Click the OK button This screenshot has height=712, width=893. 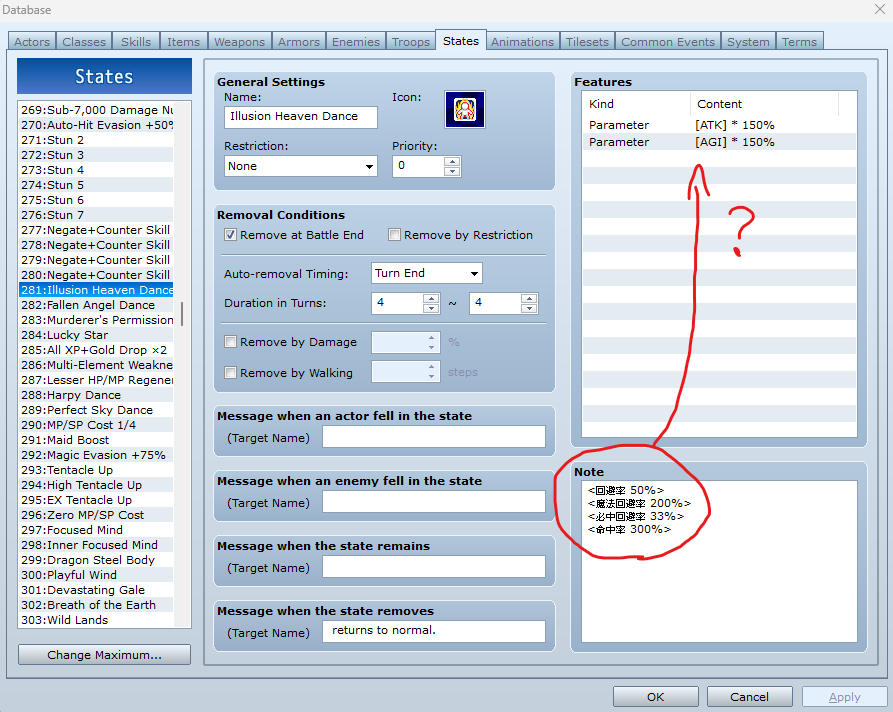[656, 697]
